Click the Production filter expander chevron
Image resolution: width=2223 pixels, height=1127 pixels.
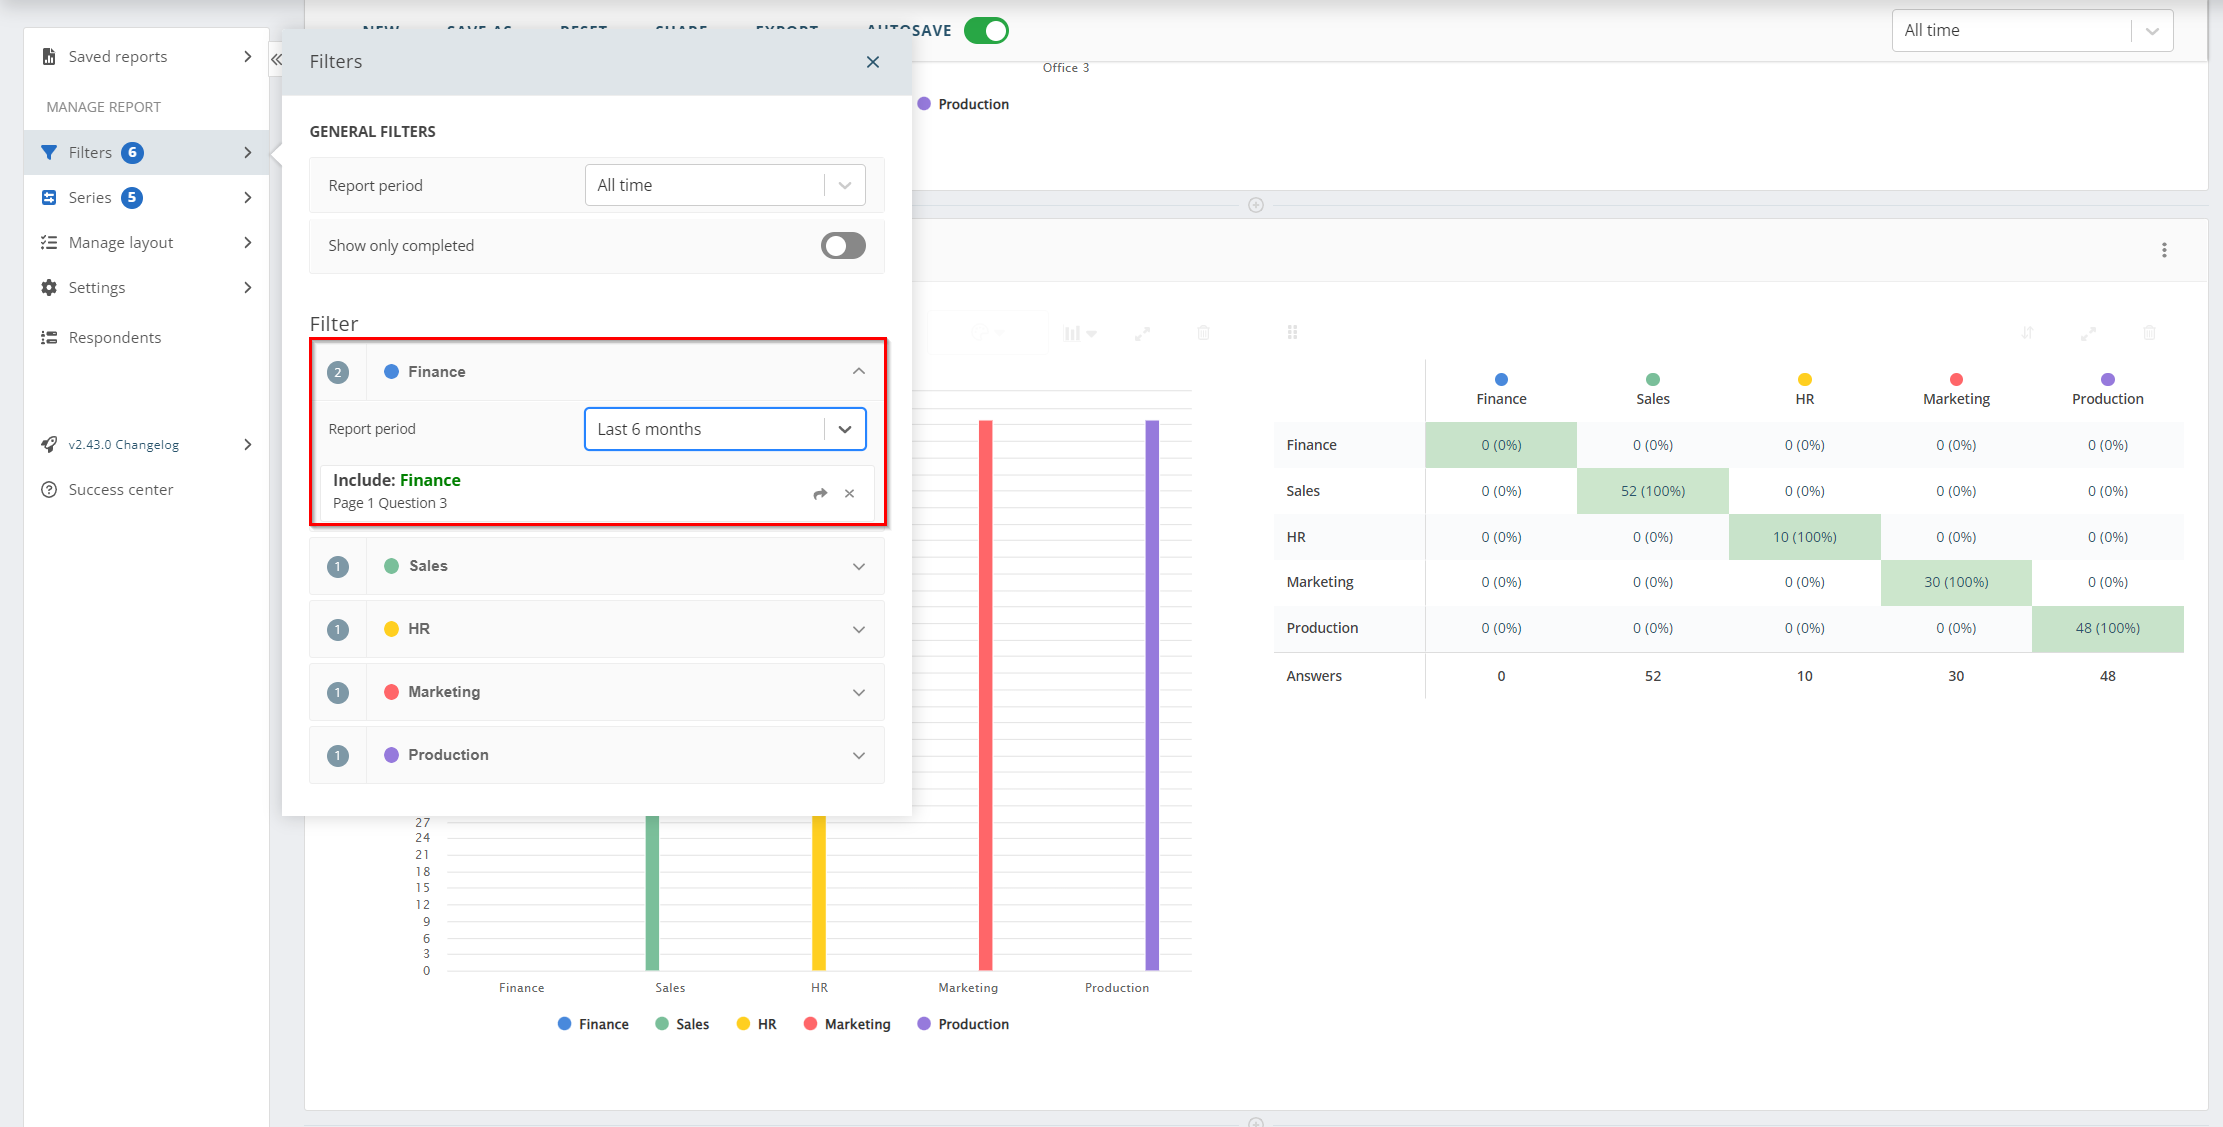tap(859, 755)
